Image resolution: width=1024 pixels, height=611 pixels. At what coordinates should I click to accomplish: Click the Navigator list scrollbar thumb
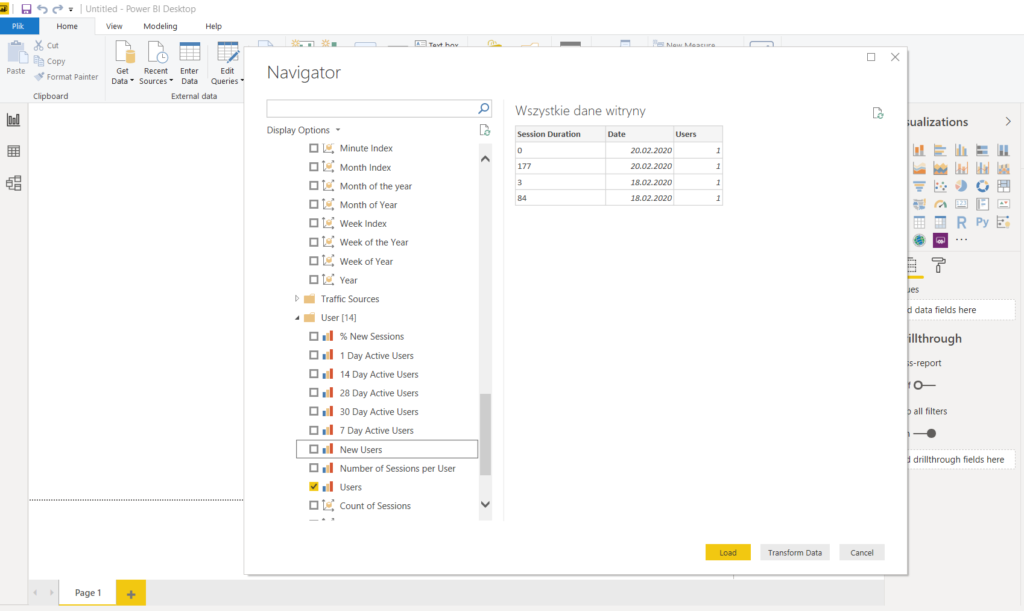(x=485, y=434)
